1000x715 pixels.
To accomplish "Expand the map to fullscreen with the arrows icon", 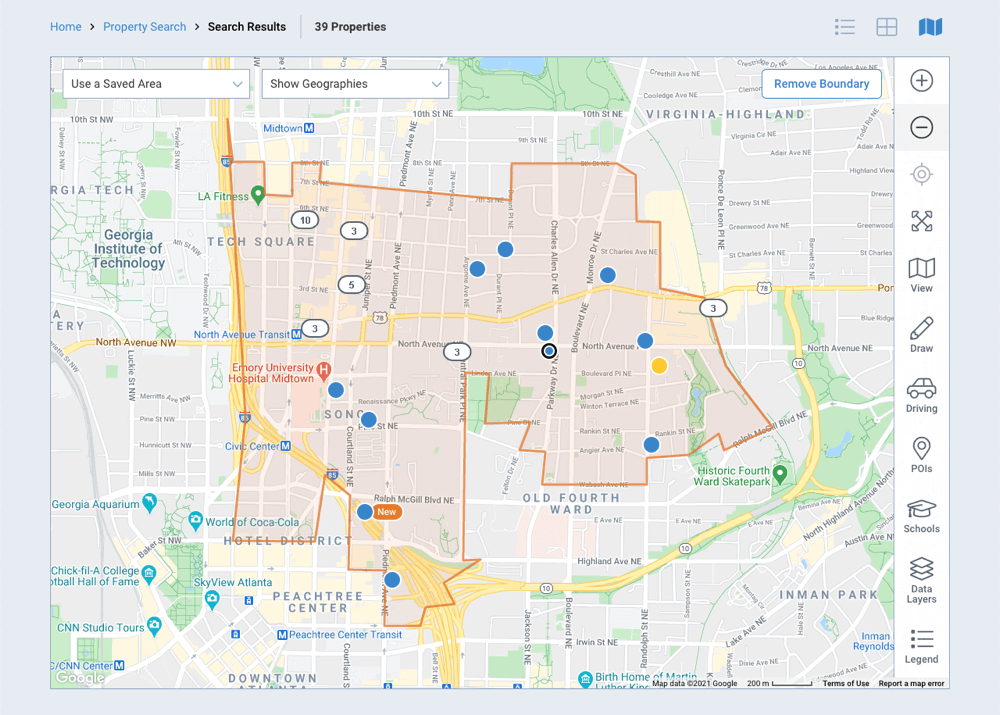I will [922, 221].
